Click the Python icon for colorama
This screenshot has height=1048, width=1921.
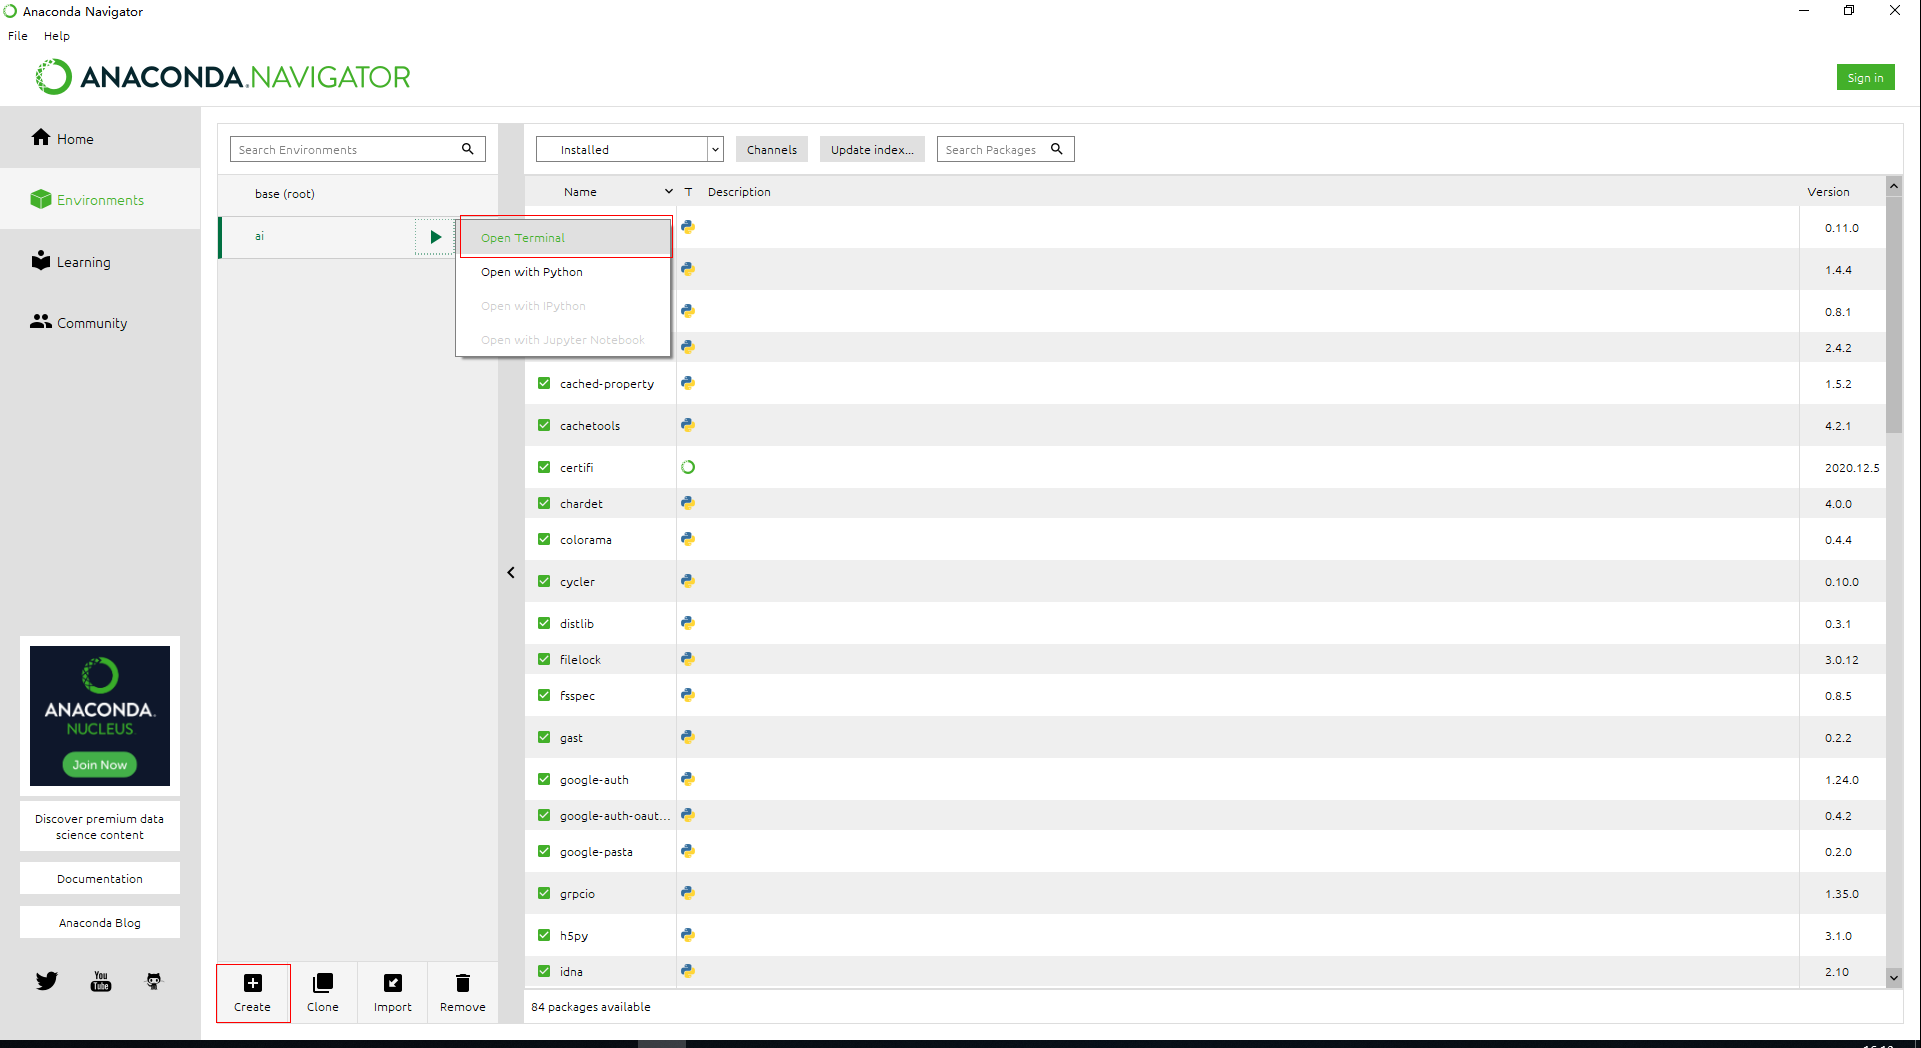point(688,539)
